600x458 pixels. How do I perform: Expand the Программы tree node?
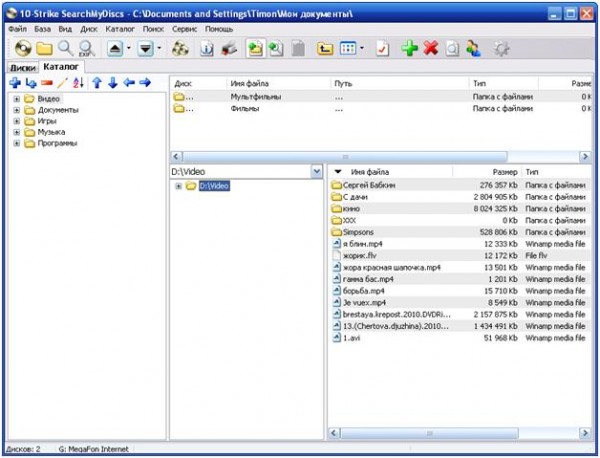pyautogui.click(x=17, y=143)
